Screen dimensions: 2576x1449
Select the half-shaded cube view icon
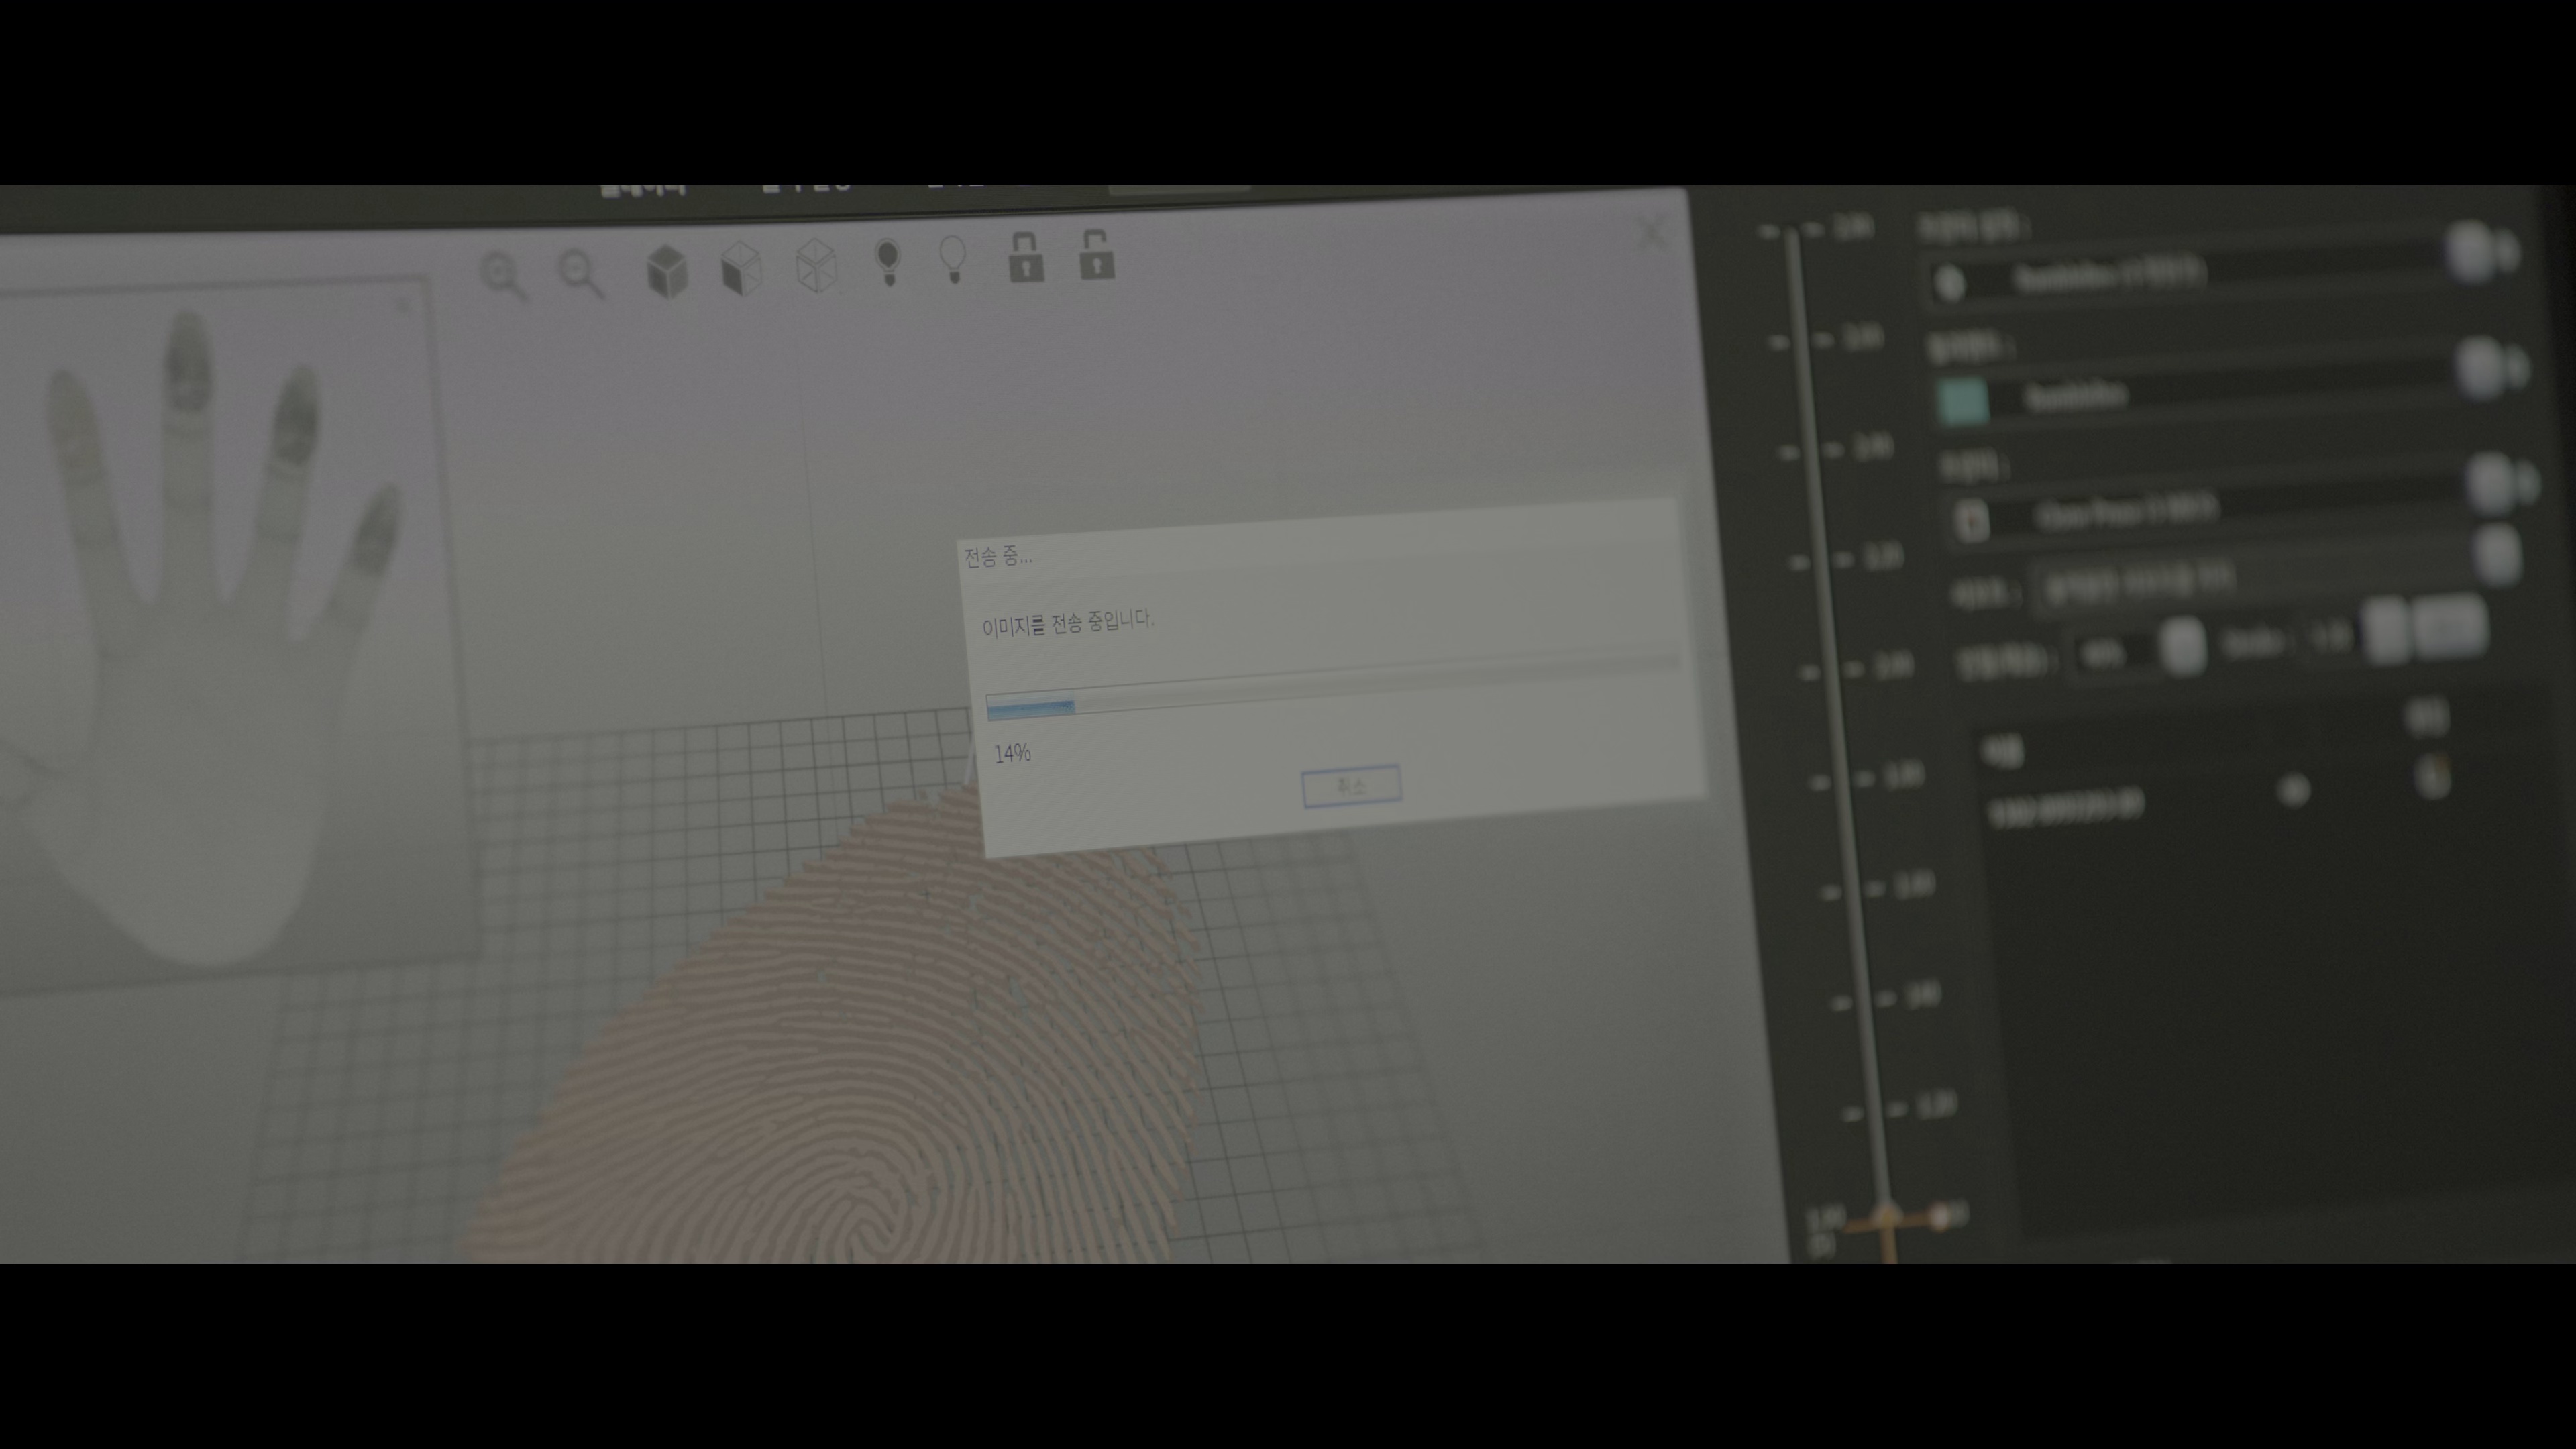pos(741,268)
